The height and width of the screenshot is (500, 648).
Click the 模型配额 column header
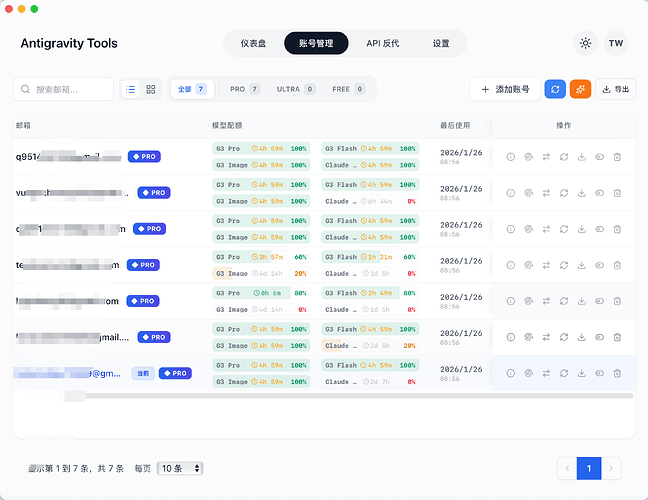click(227, 125)
